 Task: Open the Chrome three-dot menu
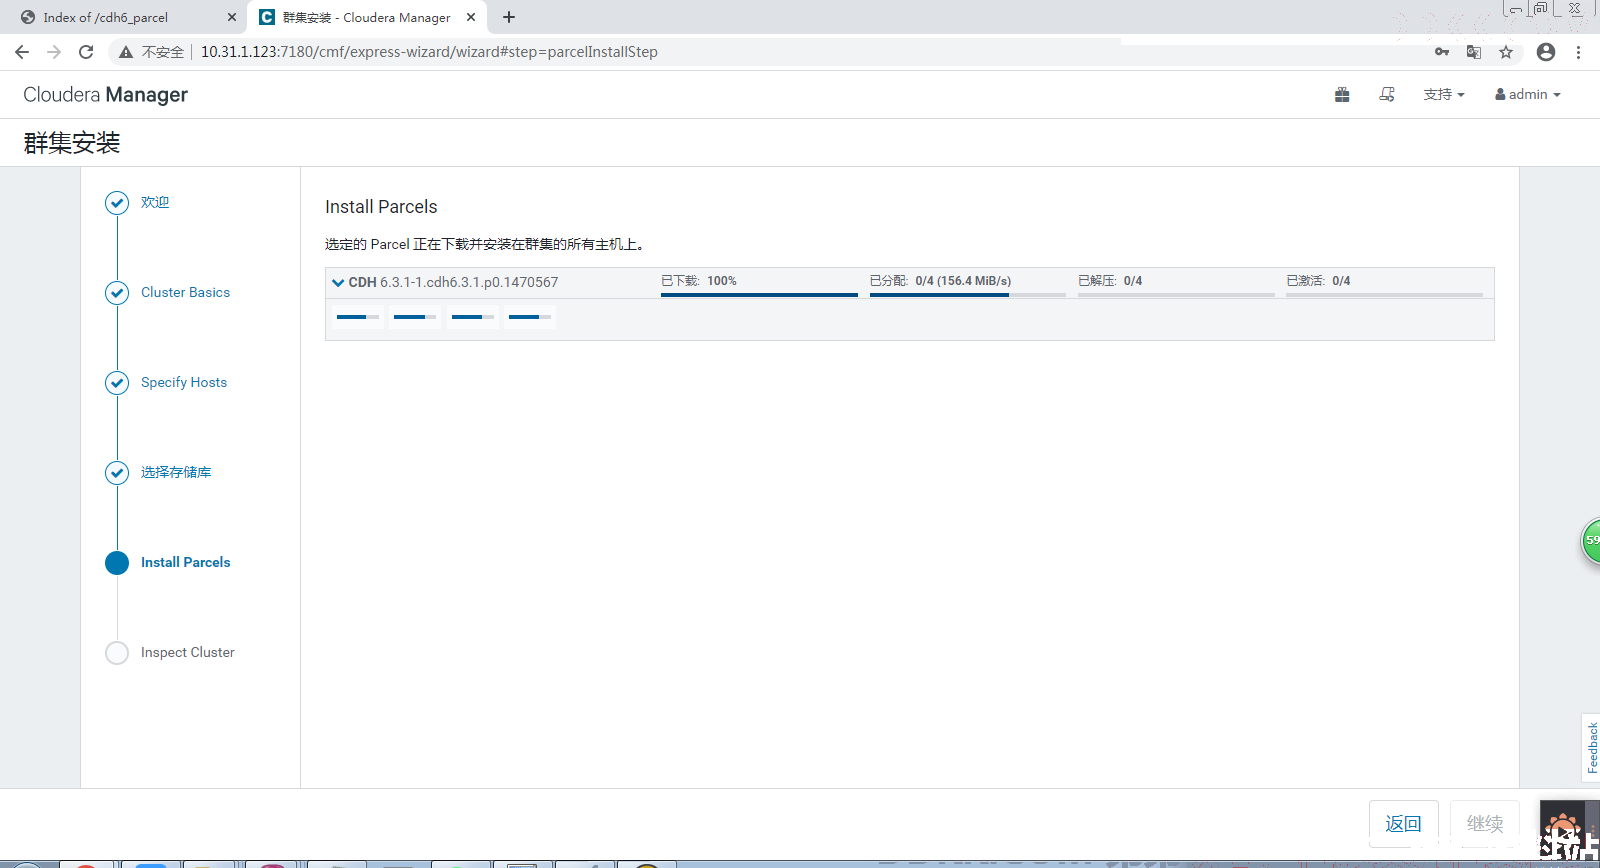pyautogui.click(x=1579, y=52)
